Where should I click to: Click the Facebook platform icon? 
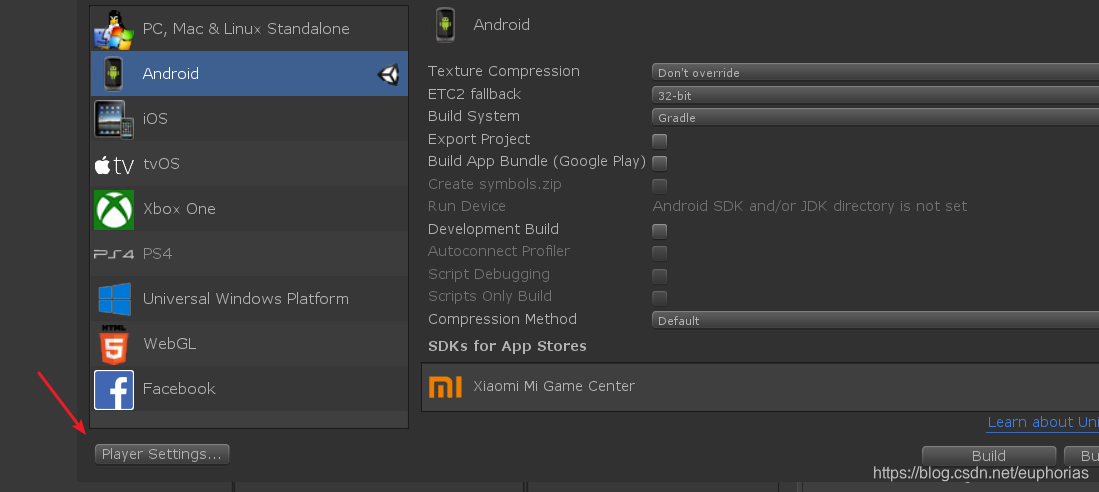pyautogui.click(x=113, y=389)
